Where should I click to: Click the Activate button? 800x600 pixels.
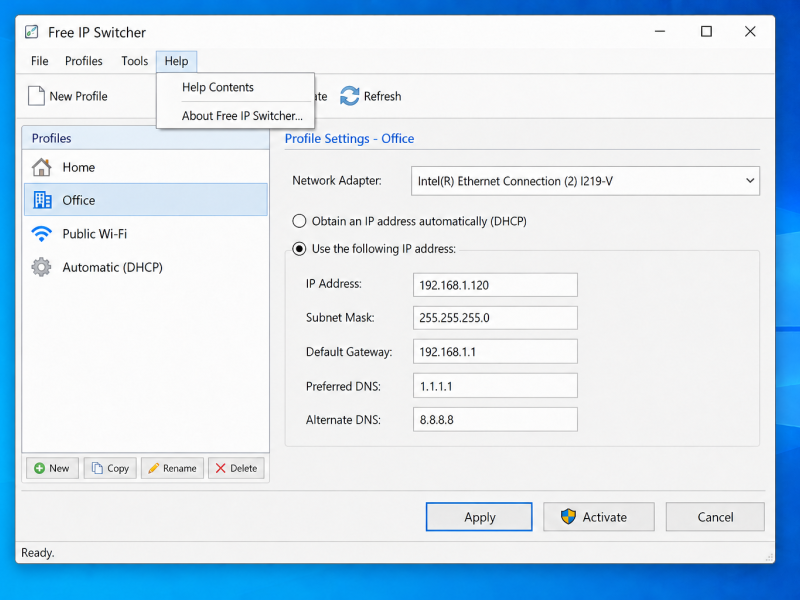click(x=598, y=517)
